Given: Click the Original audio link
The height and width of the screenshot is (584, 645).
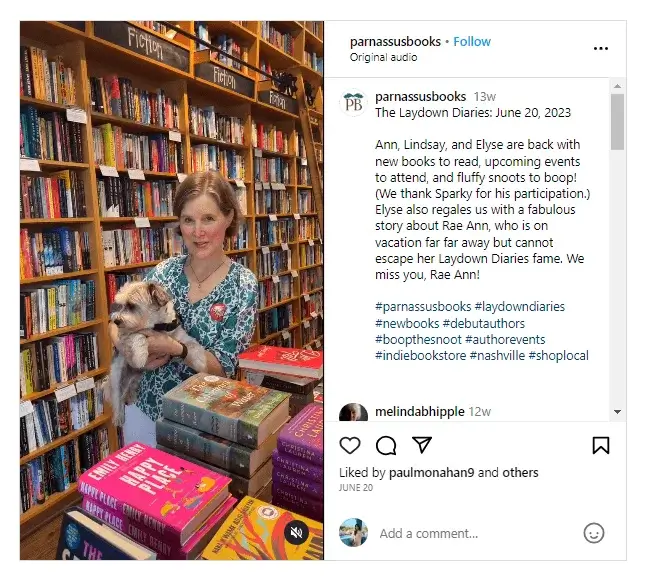Looking at the screenshot, I should point(383,57).
